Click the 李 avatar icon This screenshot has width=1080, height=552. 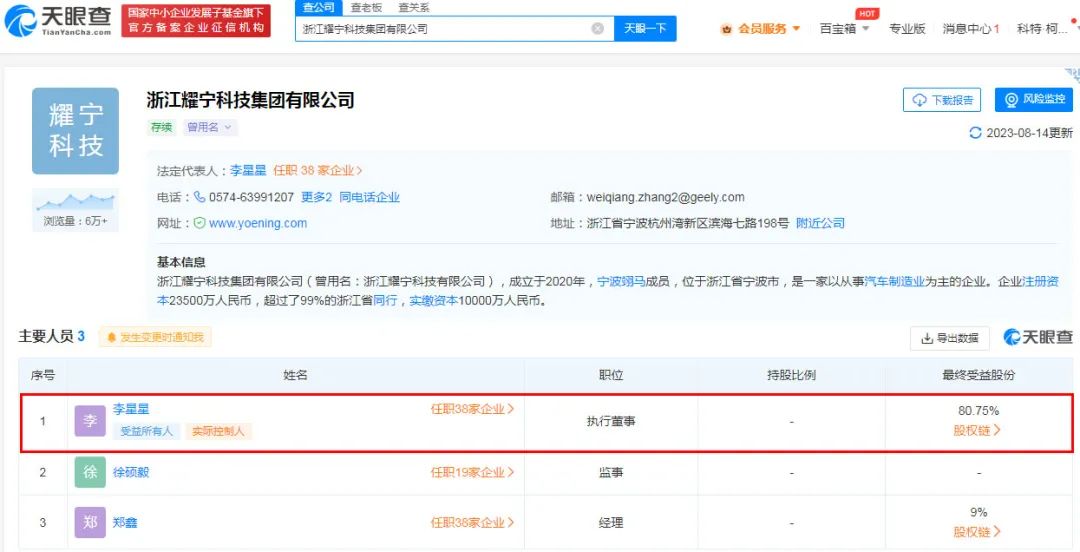(90, 420)
